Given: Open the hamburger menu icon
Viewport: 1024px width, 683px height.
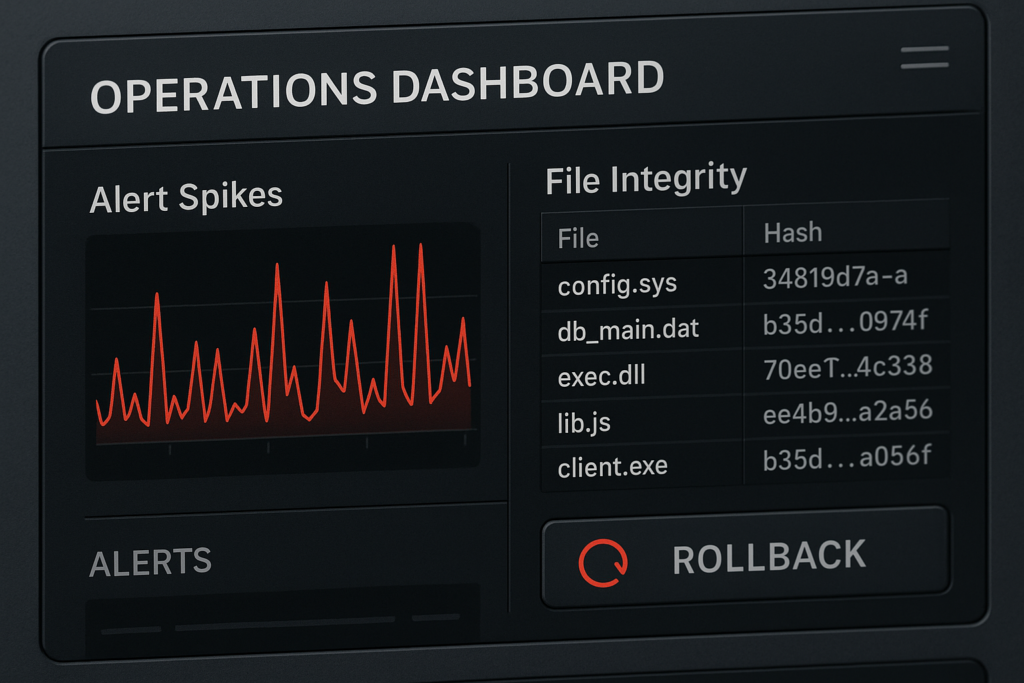Looking at the screenshot, I should coord(923,57).
